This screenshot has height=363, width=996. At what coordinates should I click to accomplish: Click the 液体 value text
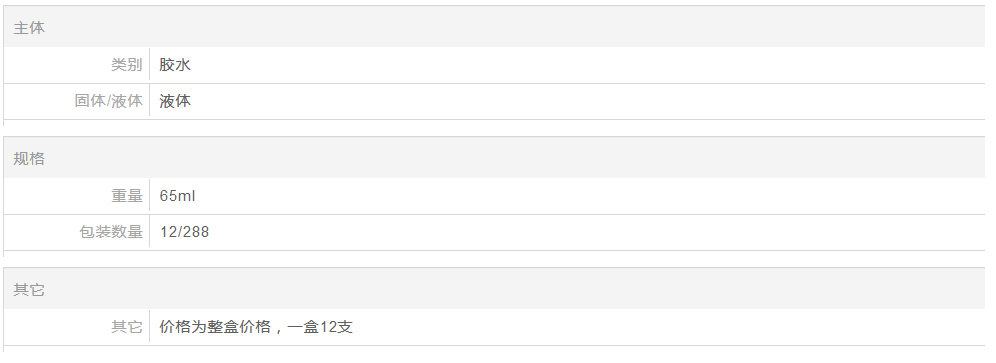(175, 101)
